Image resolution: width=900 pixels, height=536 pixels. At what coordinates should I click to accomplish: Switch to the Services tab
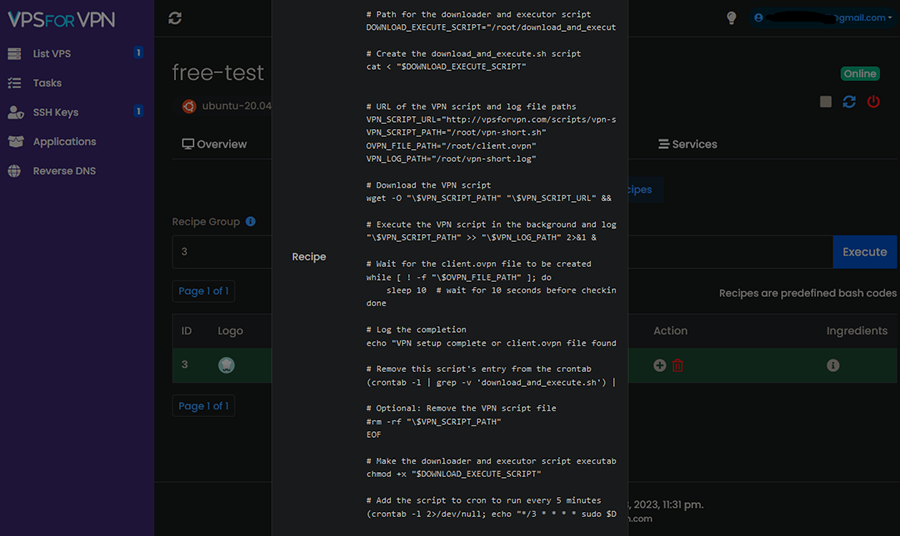[x=688, y=144]
